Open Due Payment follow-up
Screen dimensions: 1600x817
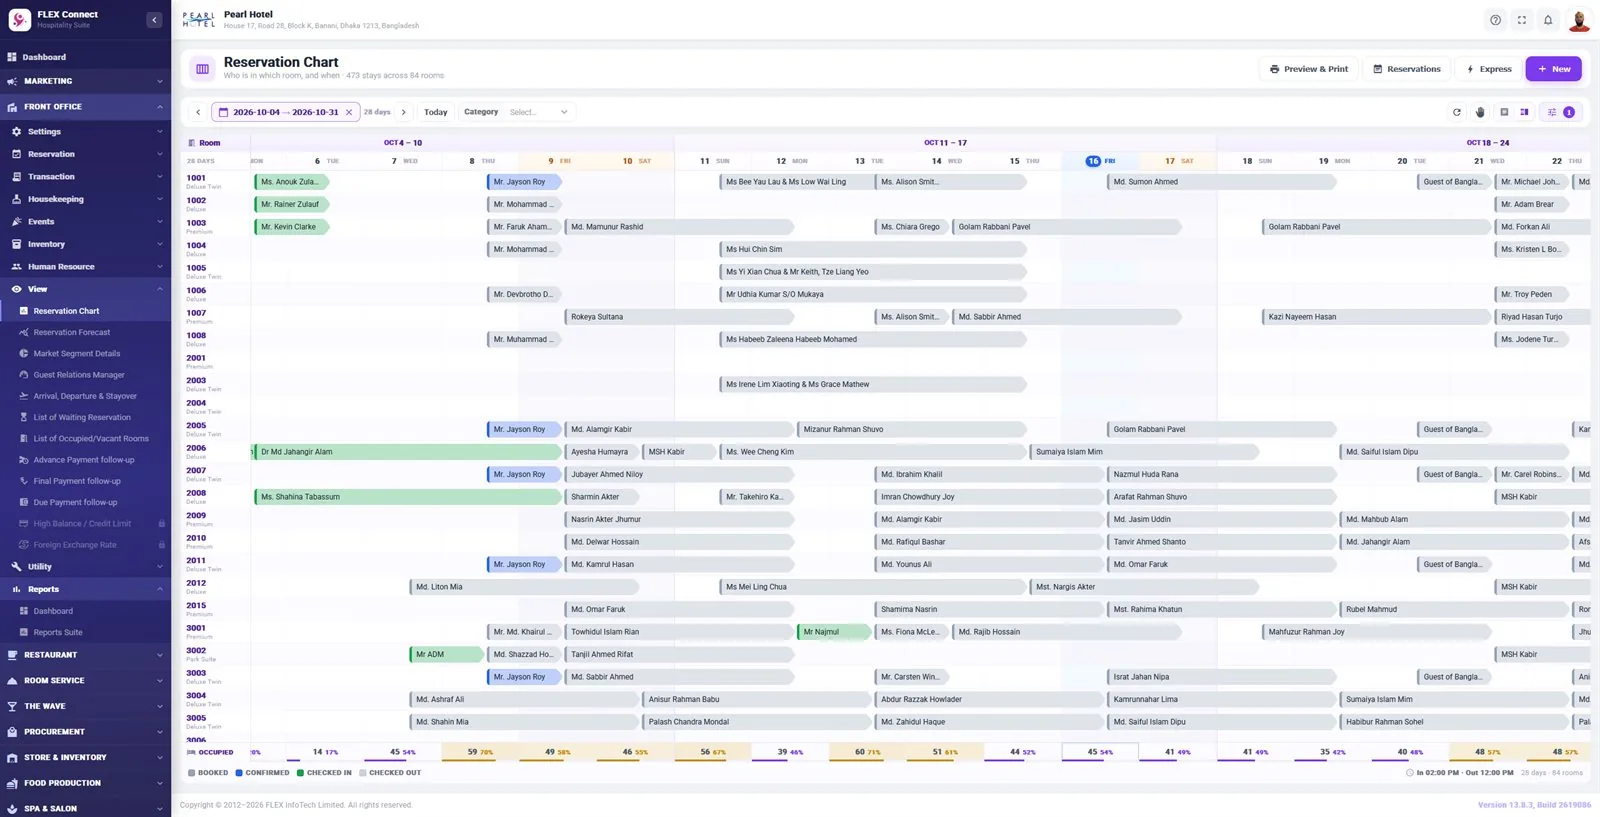pos(85,502)
